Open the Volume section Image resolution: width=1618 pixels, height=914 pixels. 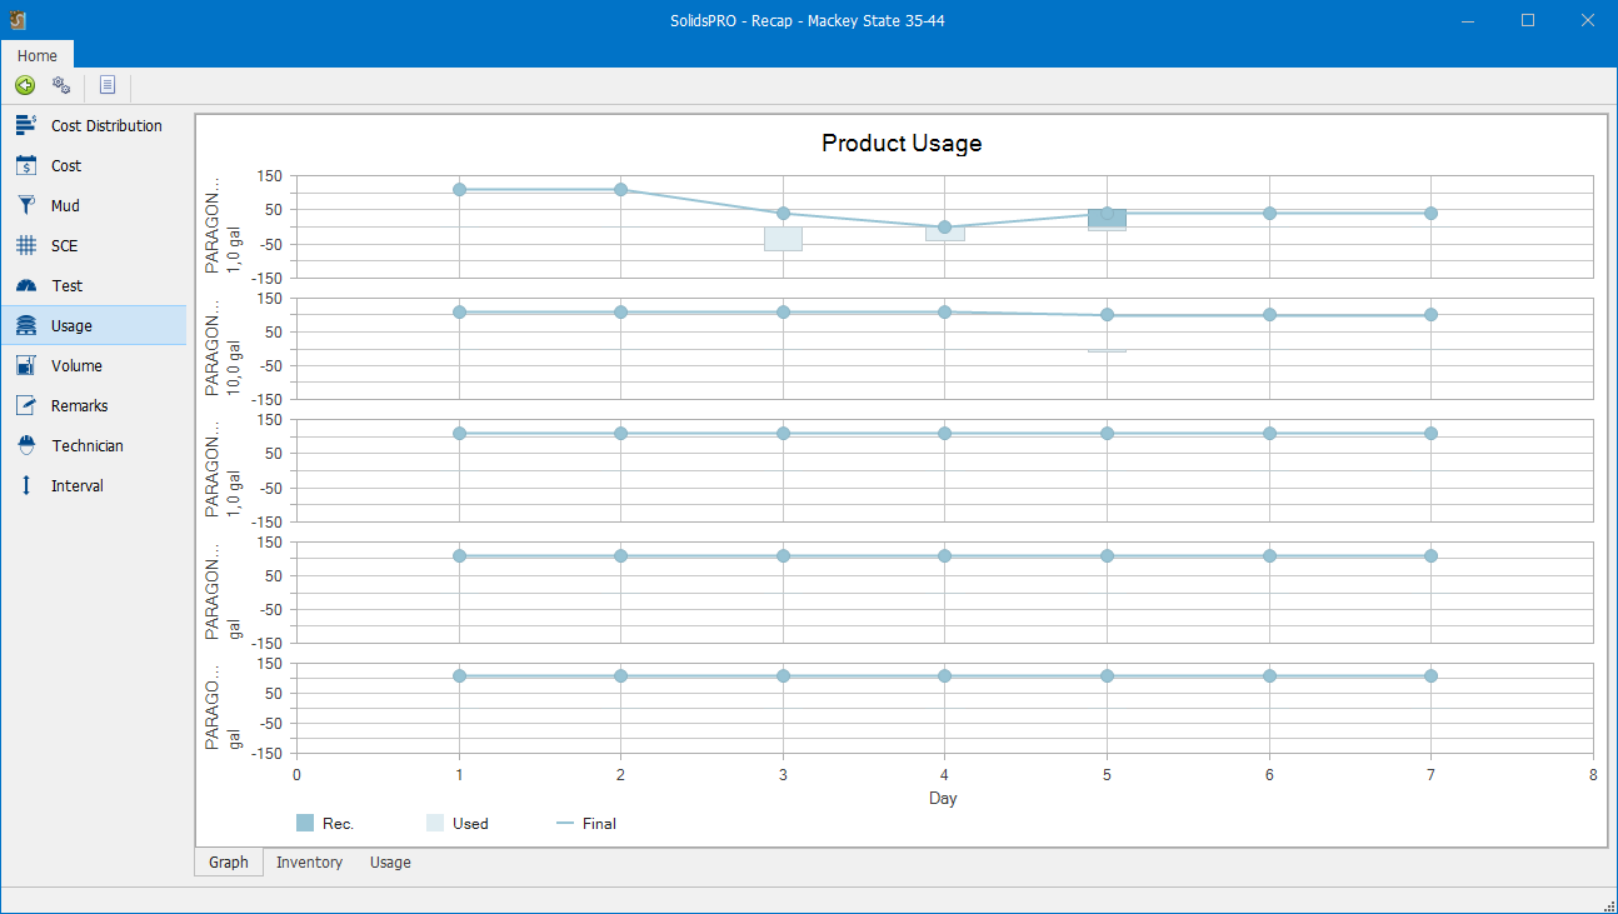click(x=76, y=366)
